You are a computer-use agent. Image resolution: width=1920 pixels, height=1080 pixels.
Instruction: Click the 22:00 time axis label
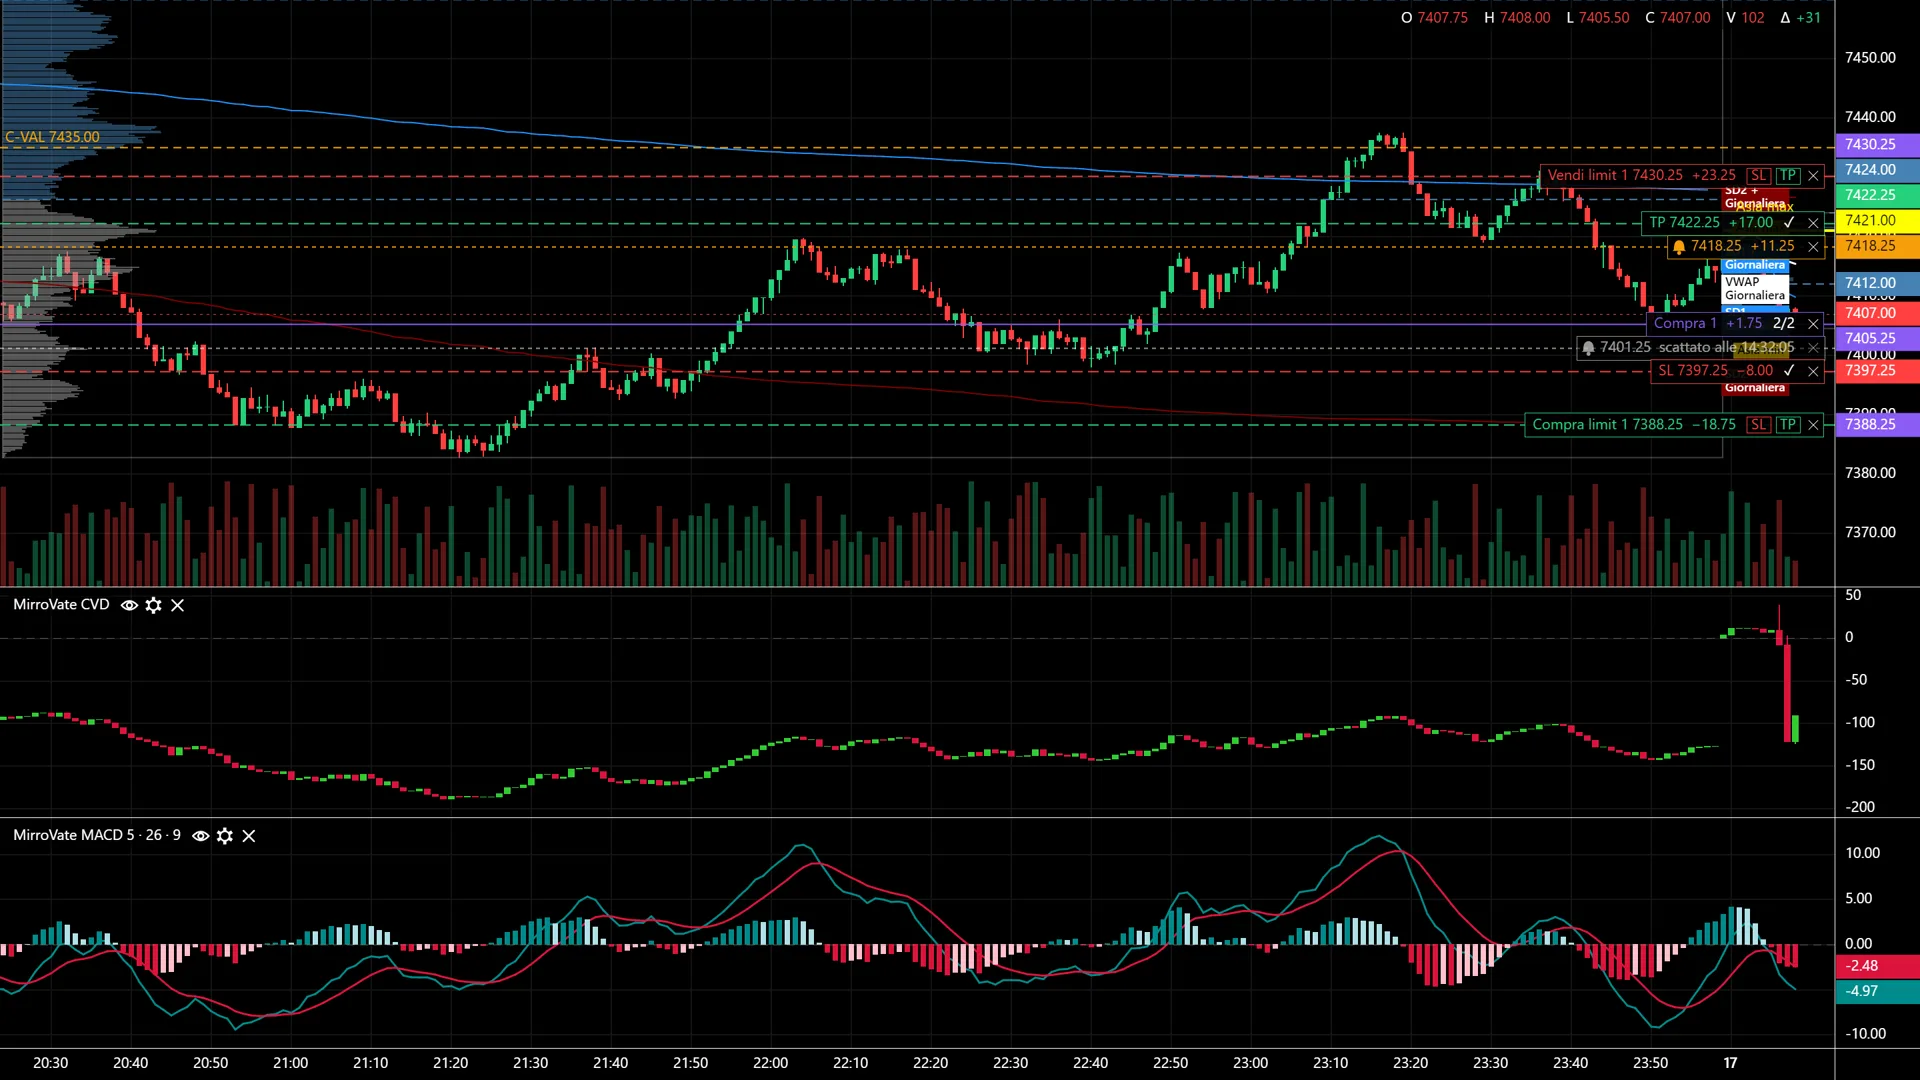[x=770, y=1063]
